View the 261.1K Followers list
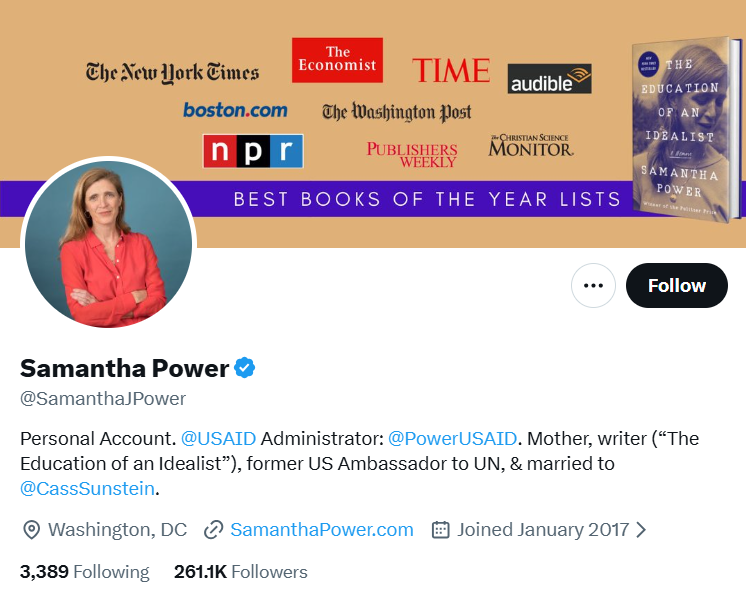This screenshot has height=590, width=746. (240, 572)
